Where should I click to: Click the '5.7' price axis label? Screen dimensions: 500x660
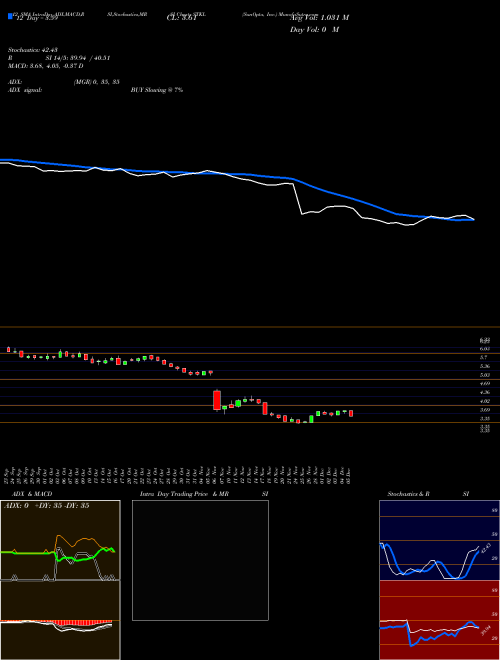484,357
